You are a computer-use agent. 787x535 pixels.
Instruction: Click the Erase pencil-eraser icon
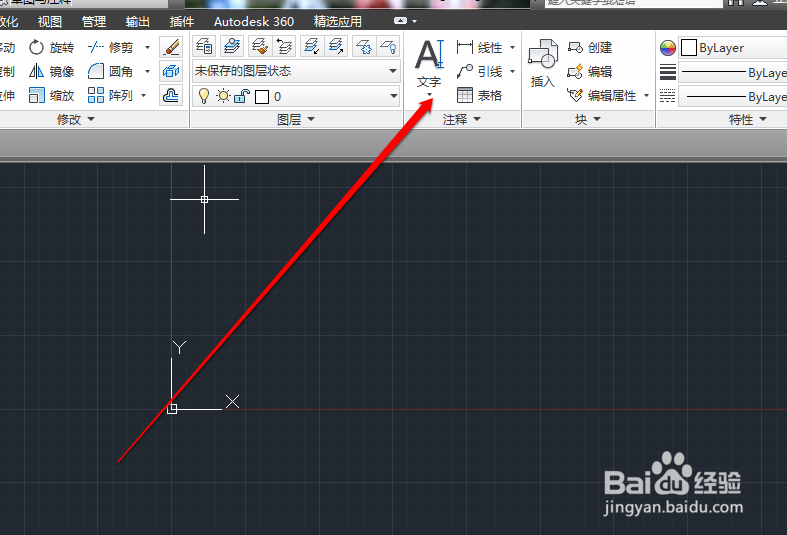tap(171, 48)
